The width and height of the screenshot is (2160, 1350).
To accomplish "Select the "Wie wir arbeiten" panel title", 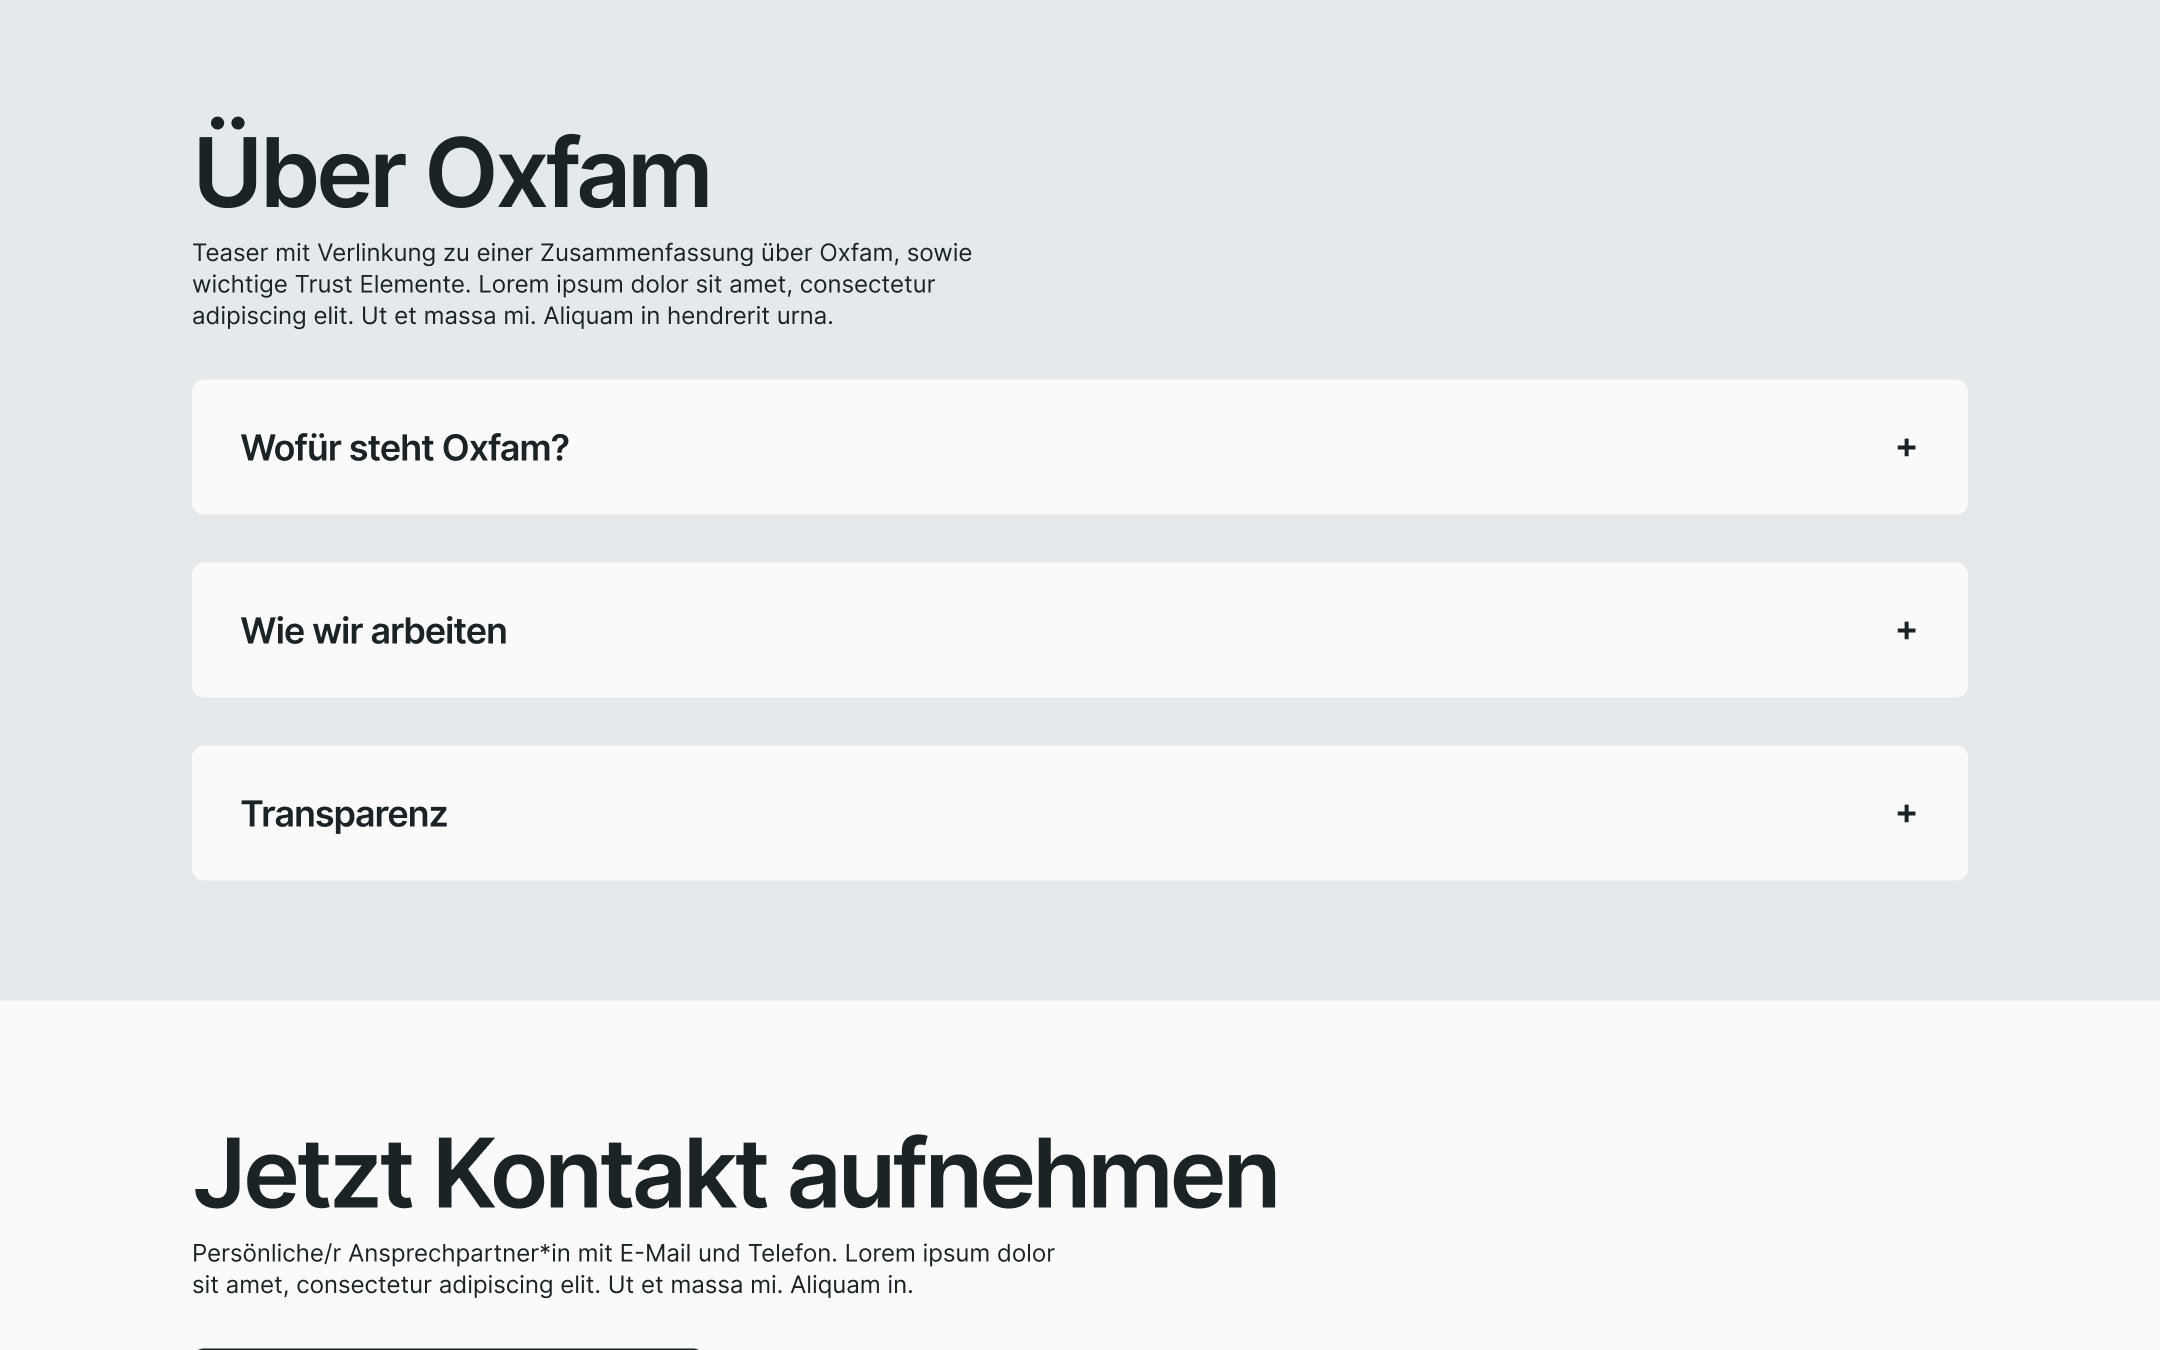I will point(374,630).
